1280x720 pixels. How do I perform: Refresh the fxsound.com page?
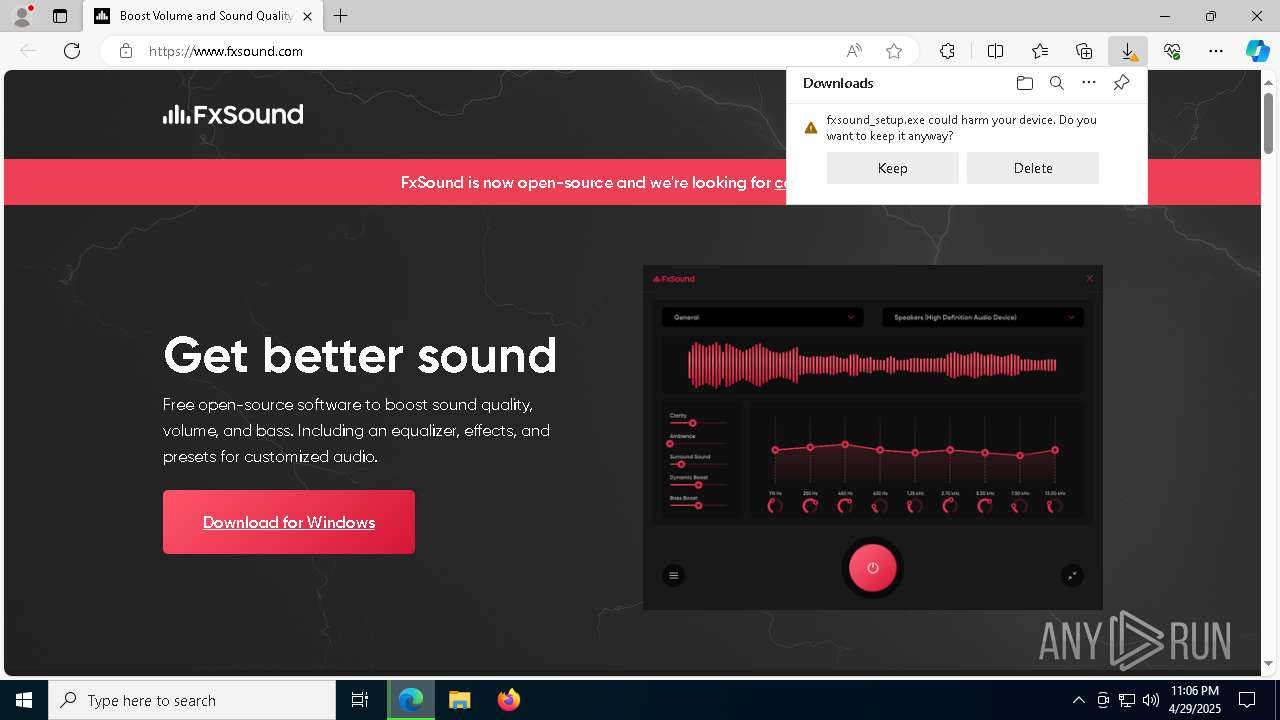72,51
